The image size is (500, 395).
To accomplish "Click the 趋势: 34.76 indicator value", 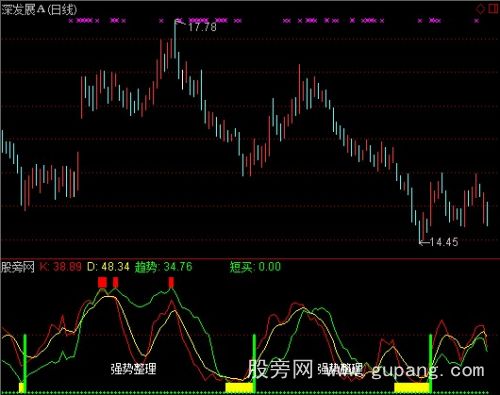I will pos(163,267).
